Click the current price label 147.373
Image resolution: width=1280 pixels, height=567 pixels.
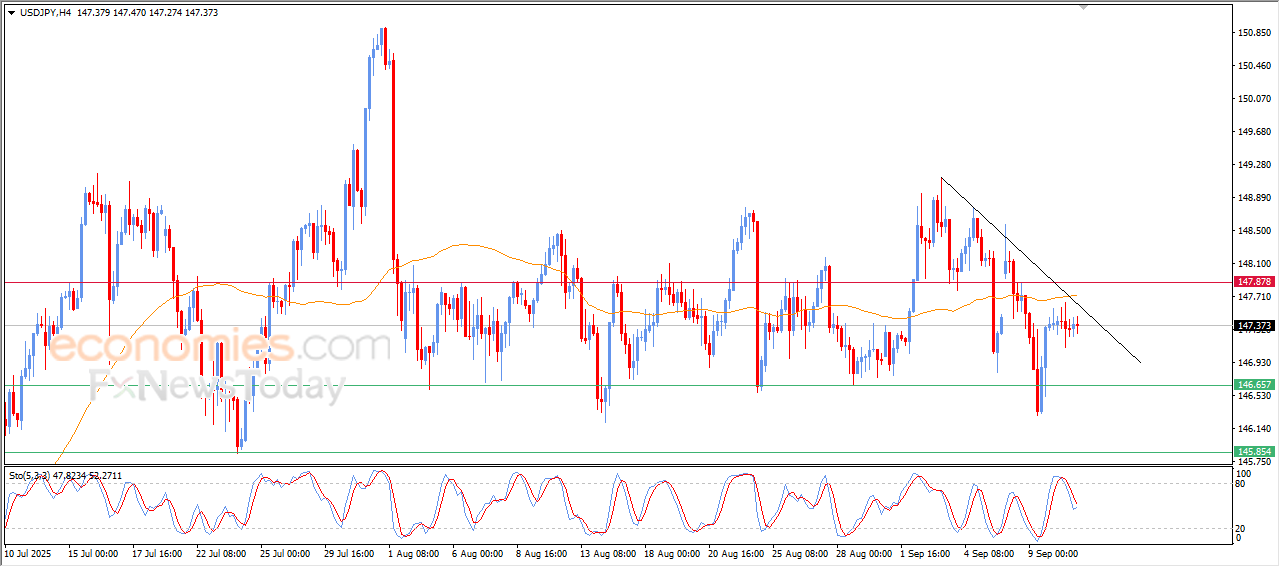(x=1255, y=326)
